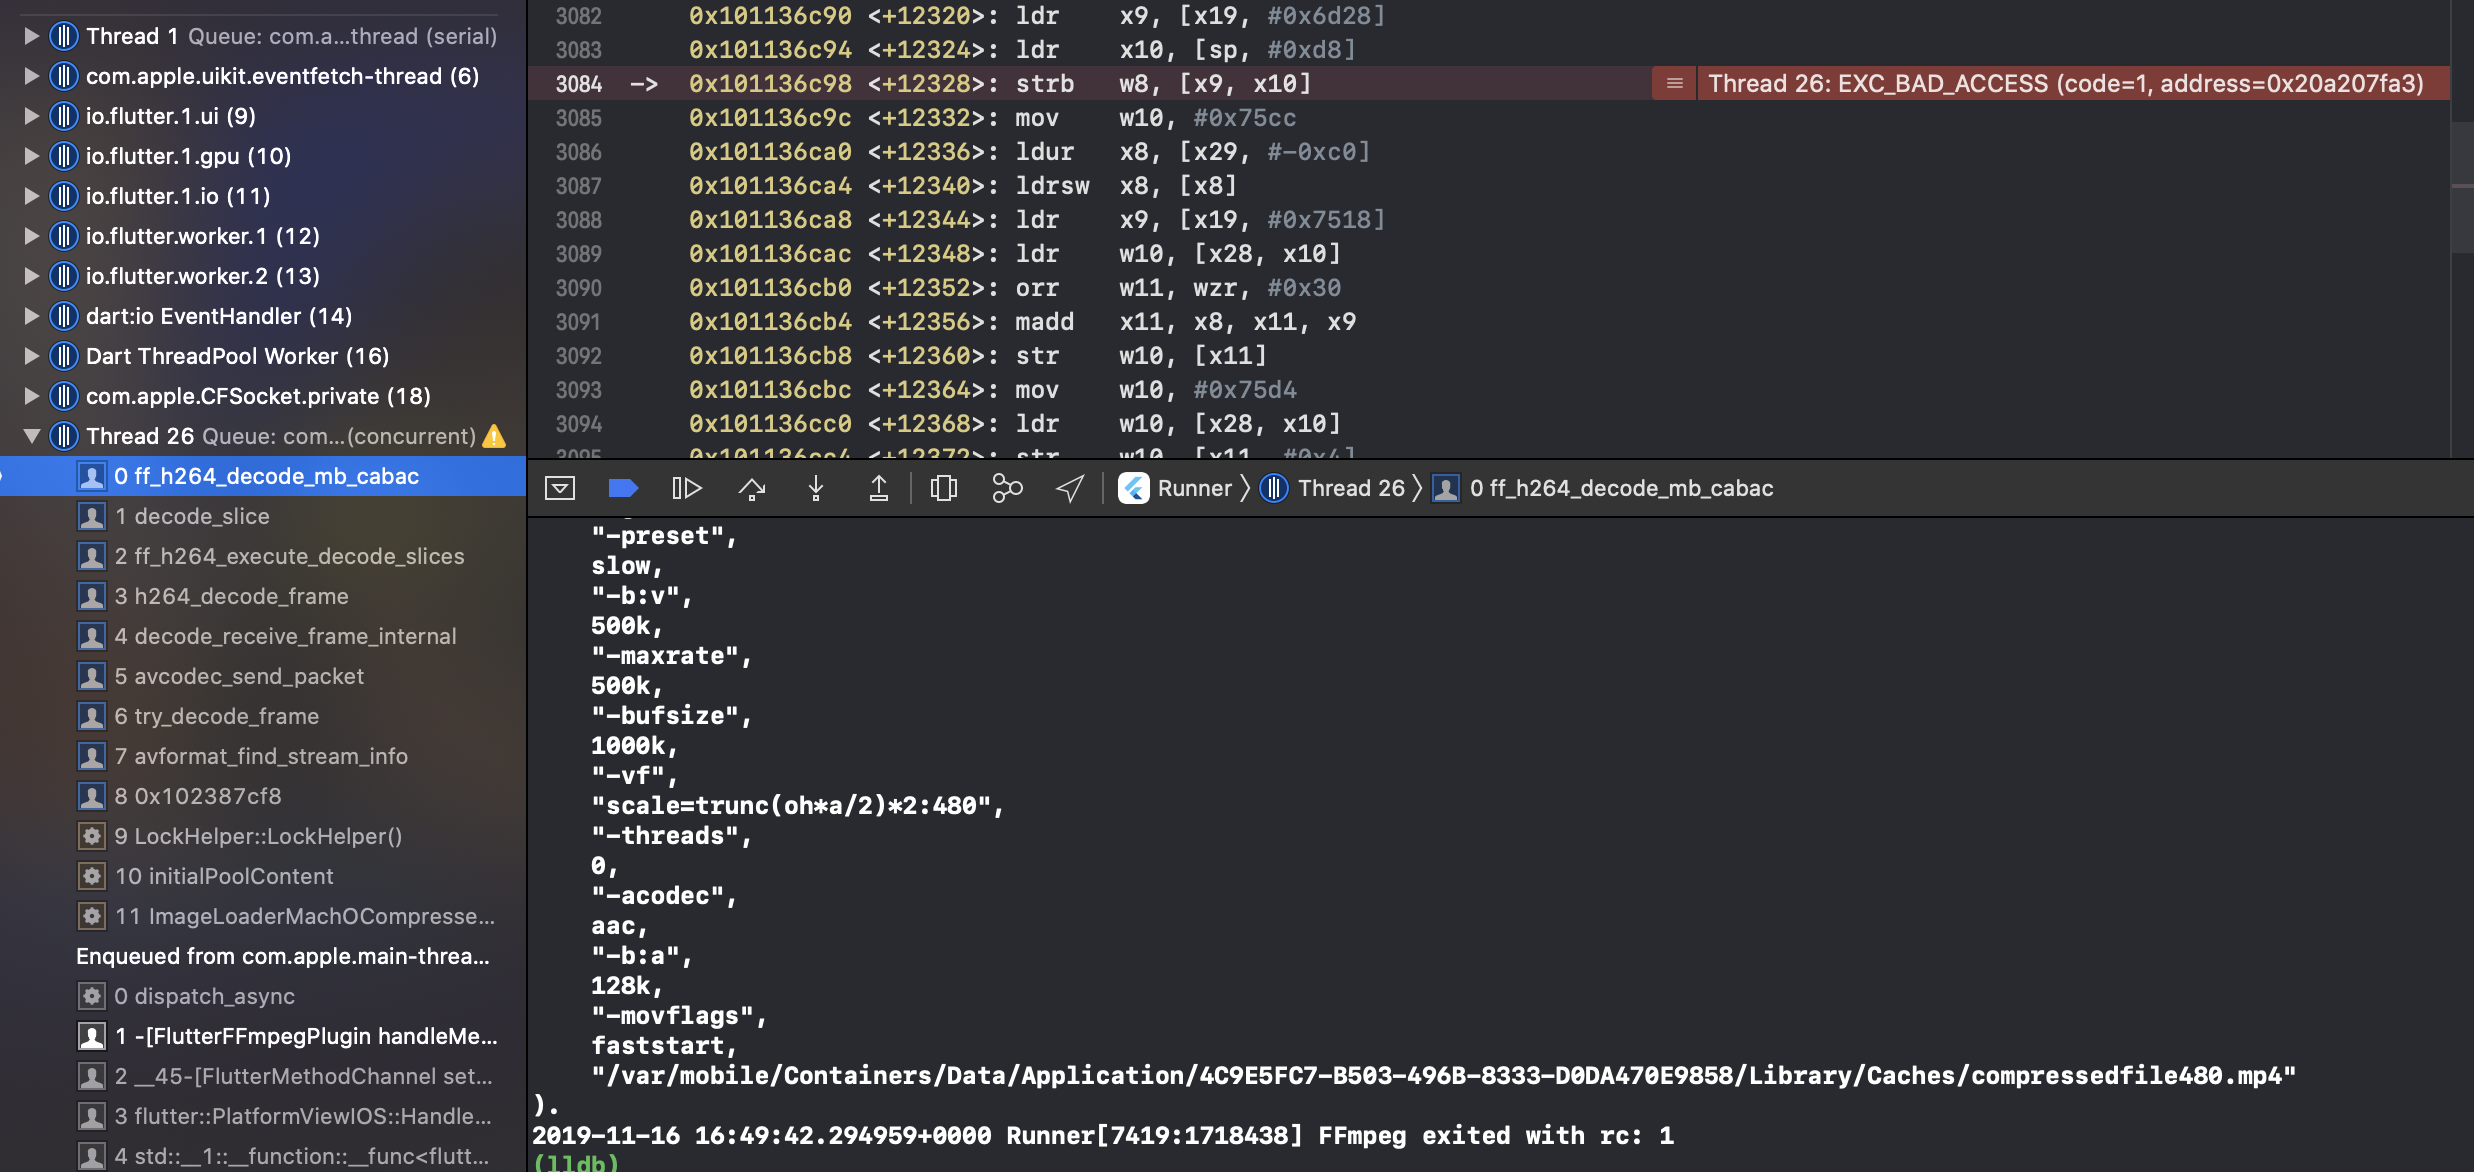2474x1172 pixels.
Task: Click the Step Out debugger icon
Action: pos(880,488)
